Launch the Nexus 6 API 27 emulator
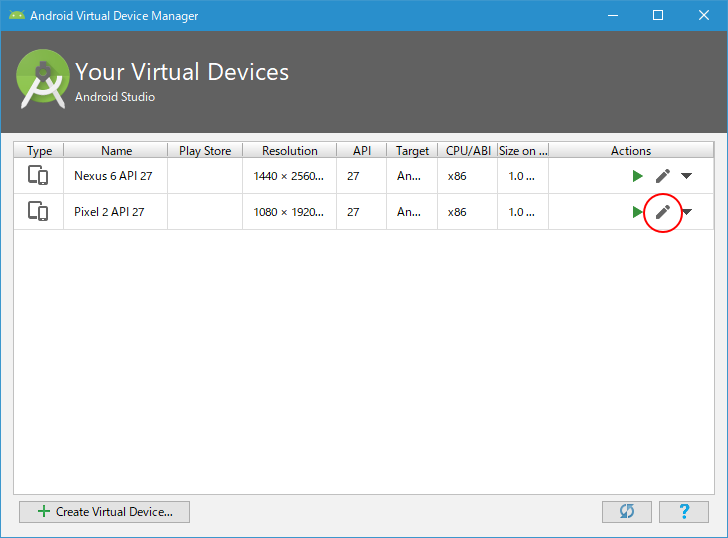728x538 pixels. click(x=637, y=176)
